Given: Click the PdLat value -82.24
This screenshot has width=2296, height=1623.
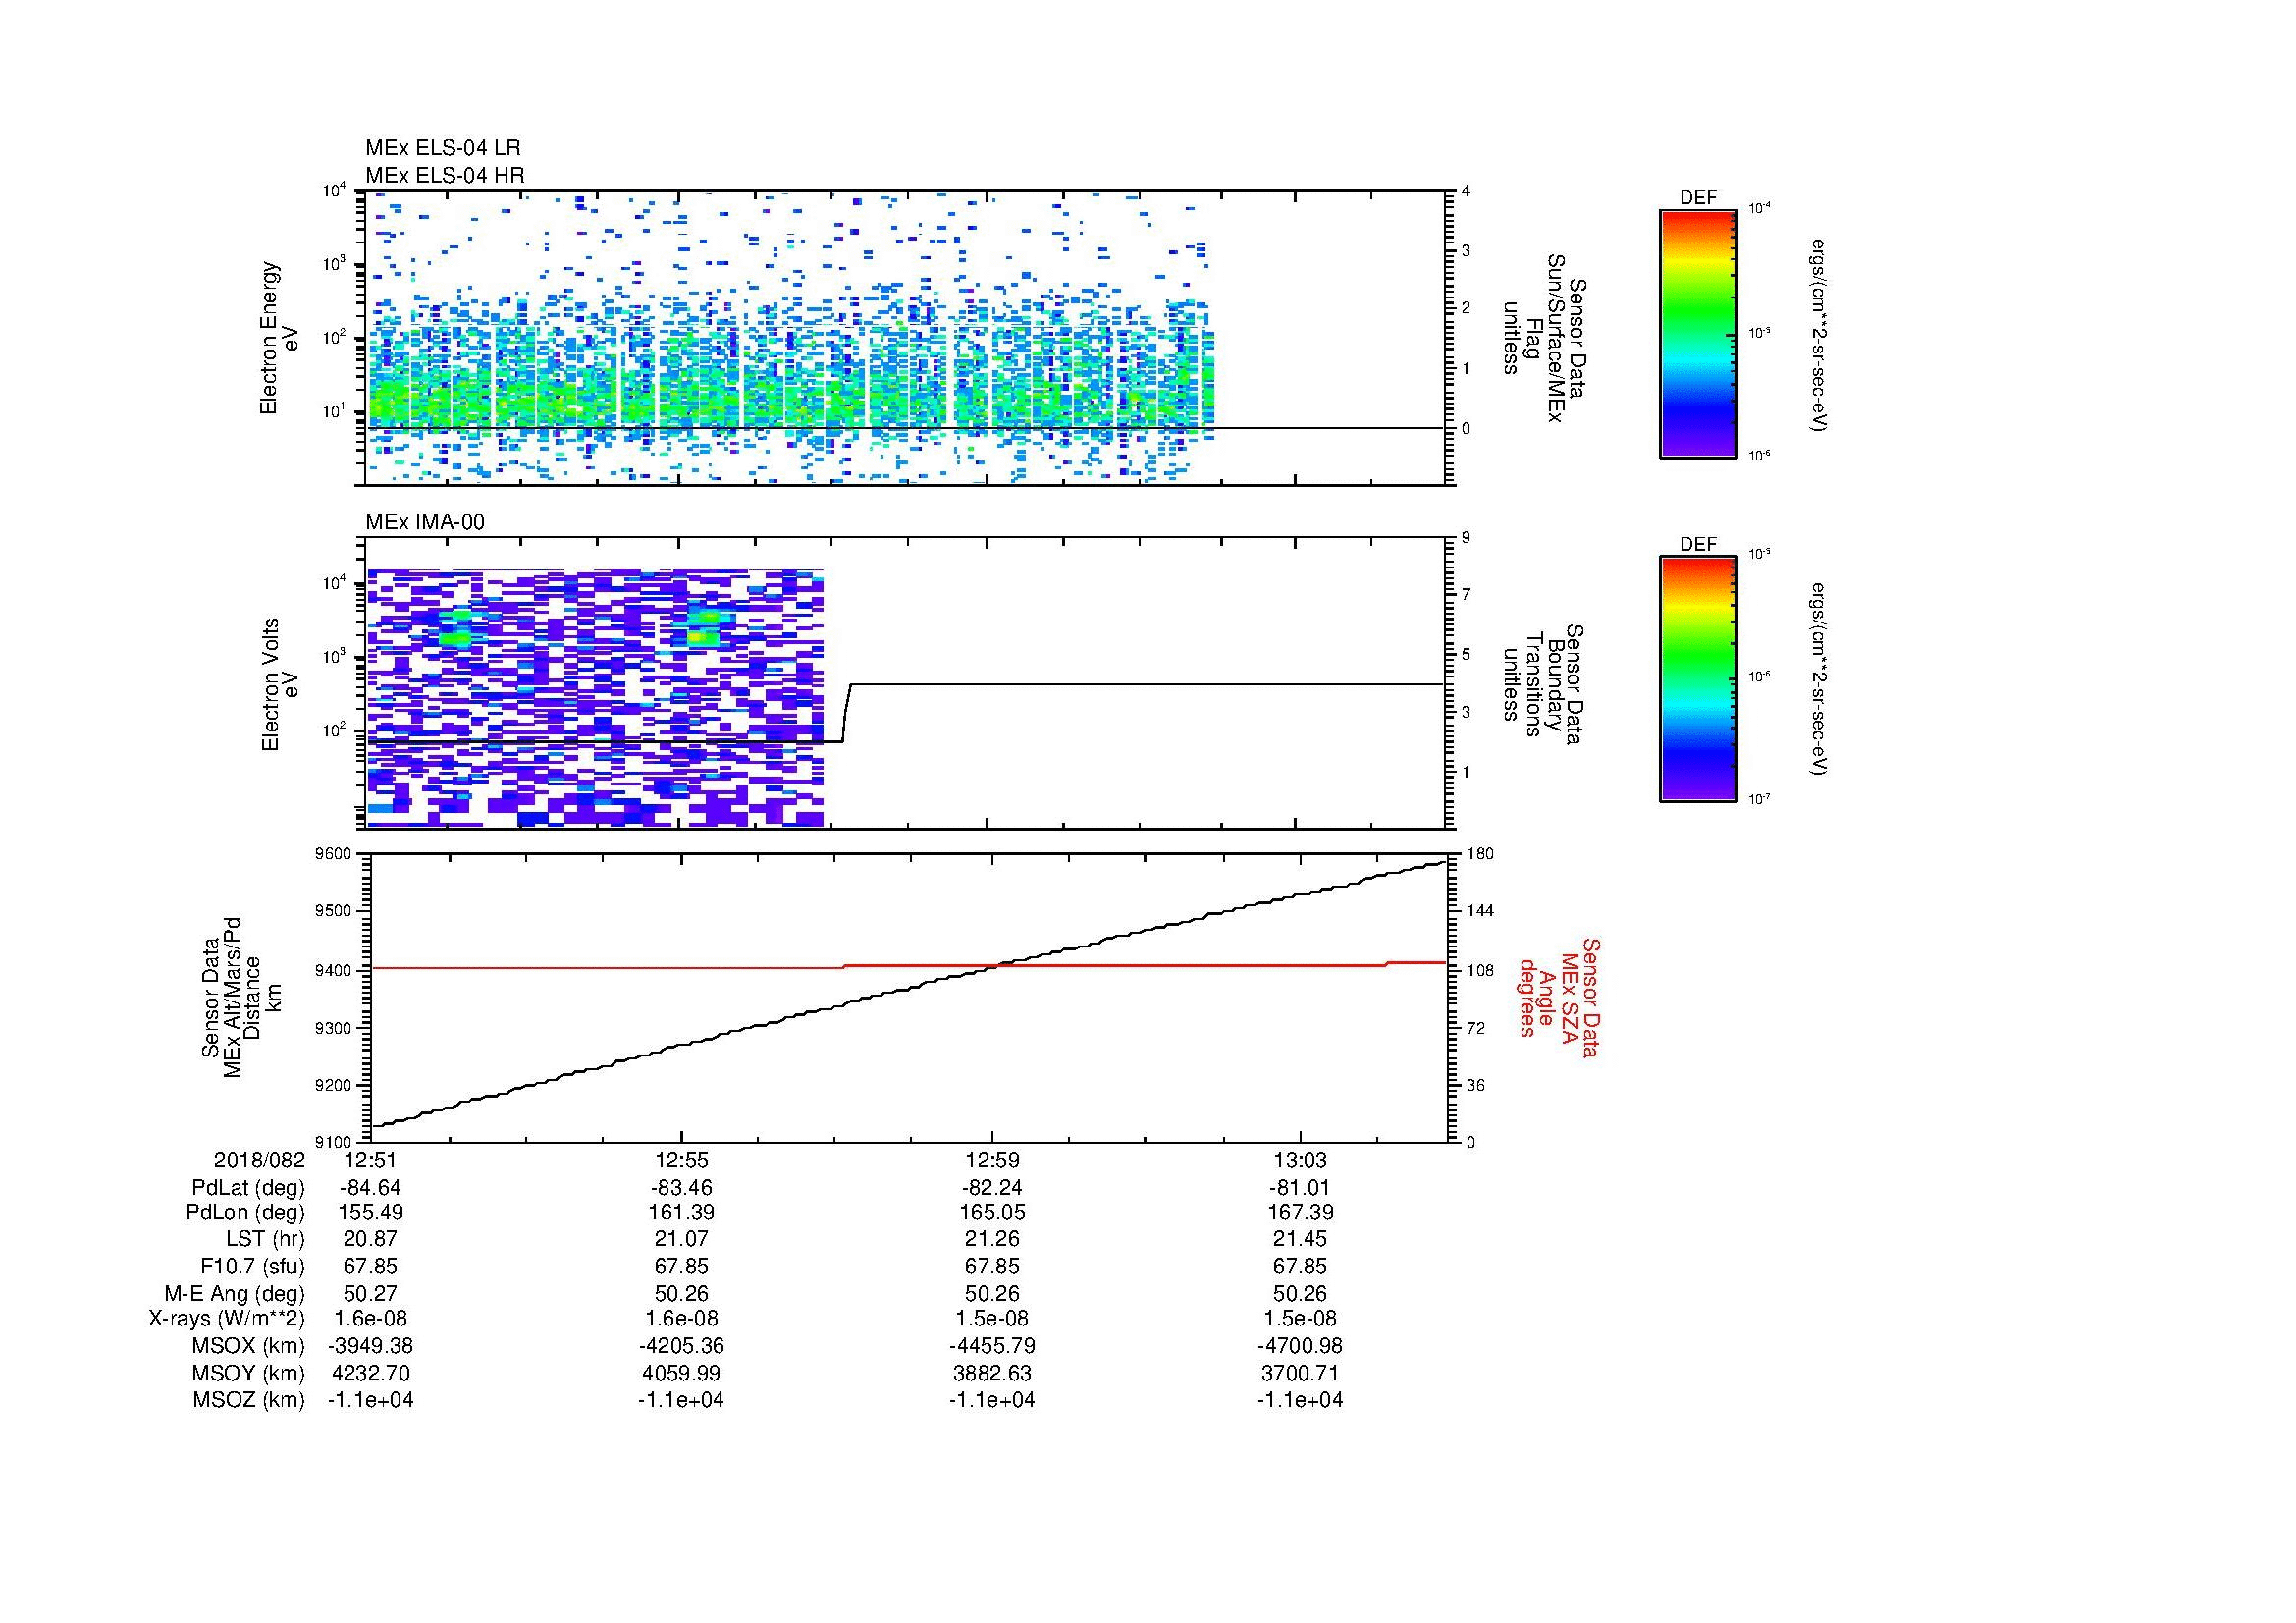Looking at the screenshot, I should click(x=992, y=1188).
